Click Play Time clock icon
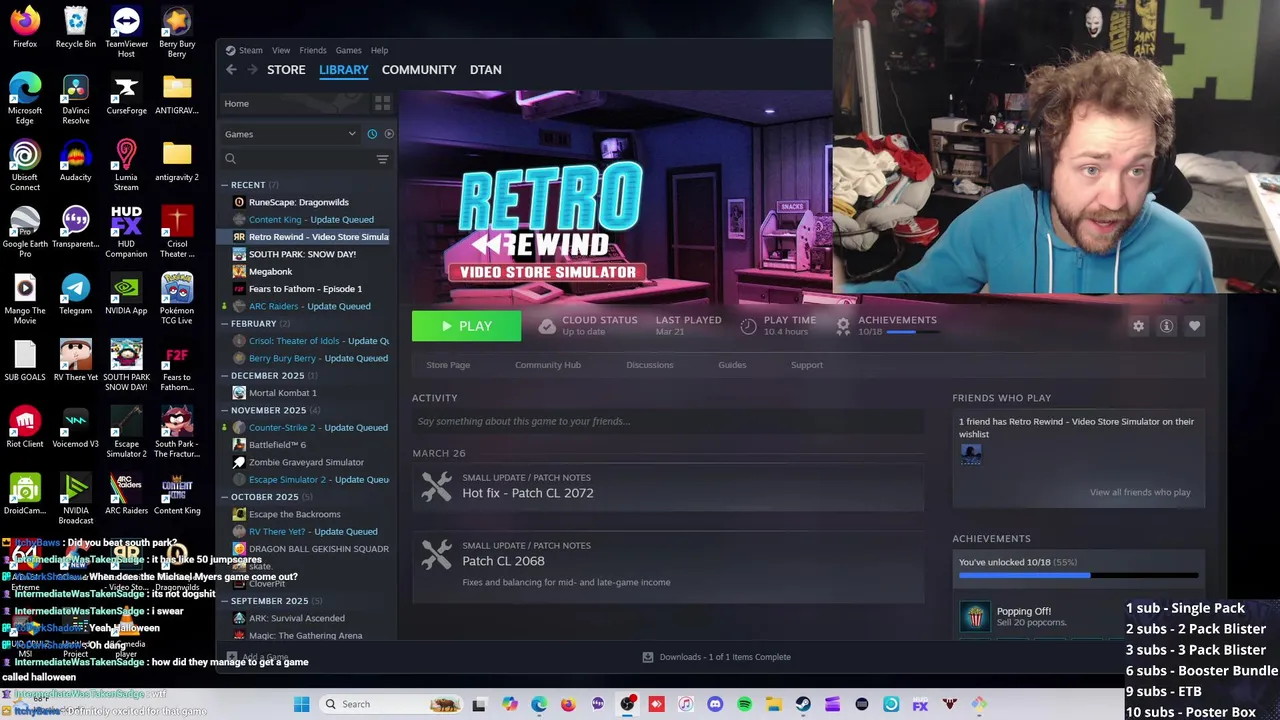This screenshot has height=720, width=1280. (x=748, y=326)
